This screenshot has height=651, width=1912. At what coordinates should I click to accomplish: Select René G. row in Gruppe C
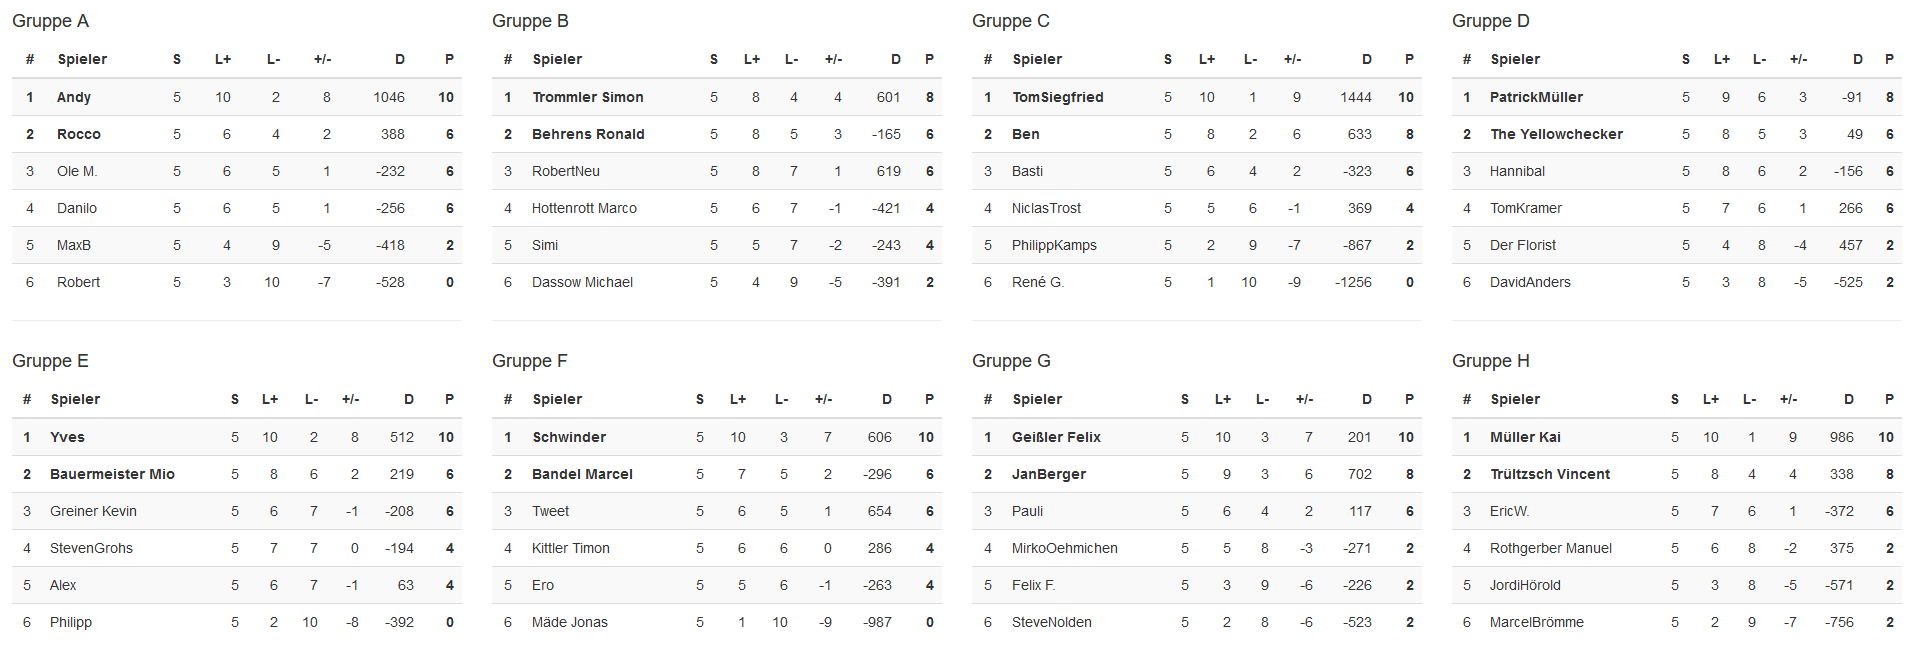1197,282
